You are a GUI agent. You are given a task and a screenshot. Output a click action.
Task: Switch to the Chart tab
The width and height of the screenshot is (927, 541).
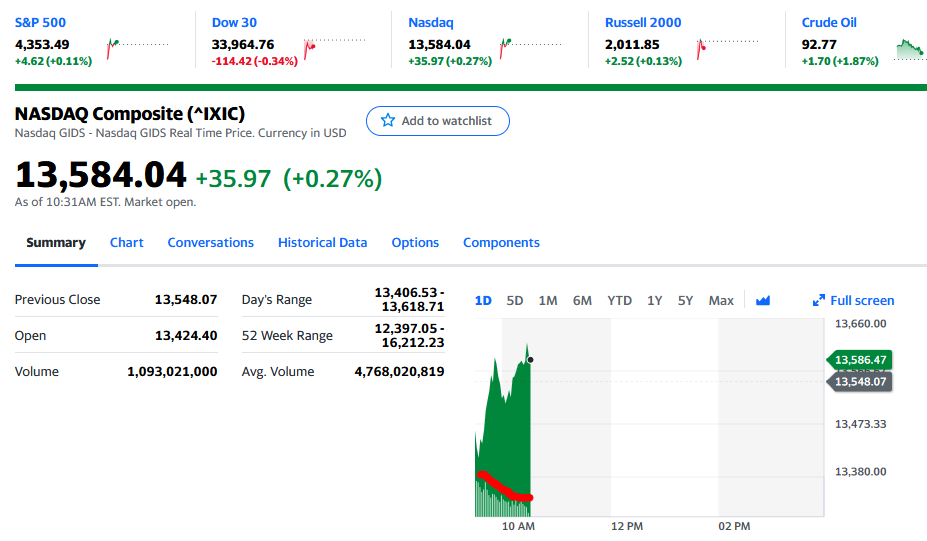point(127,242)
